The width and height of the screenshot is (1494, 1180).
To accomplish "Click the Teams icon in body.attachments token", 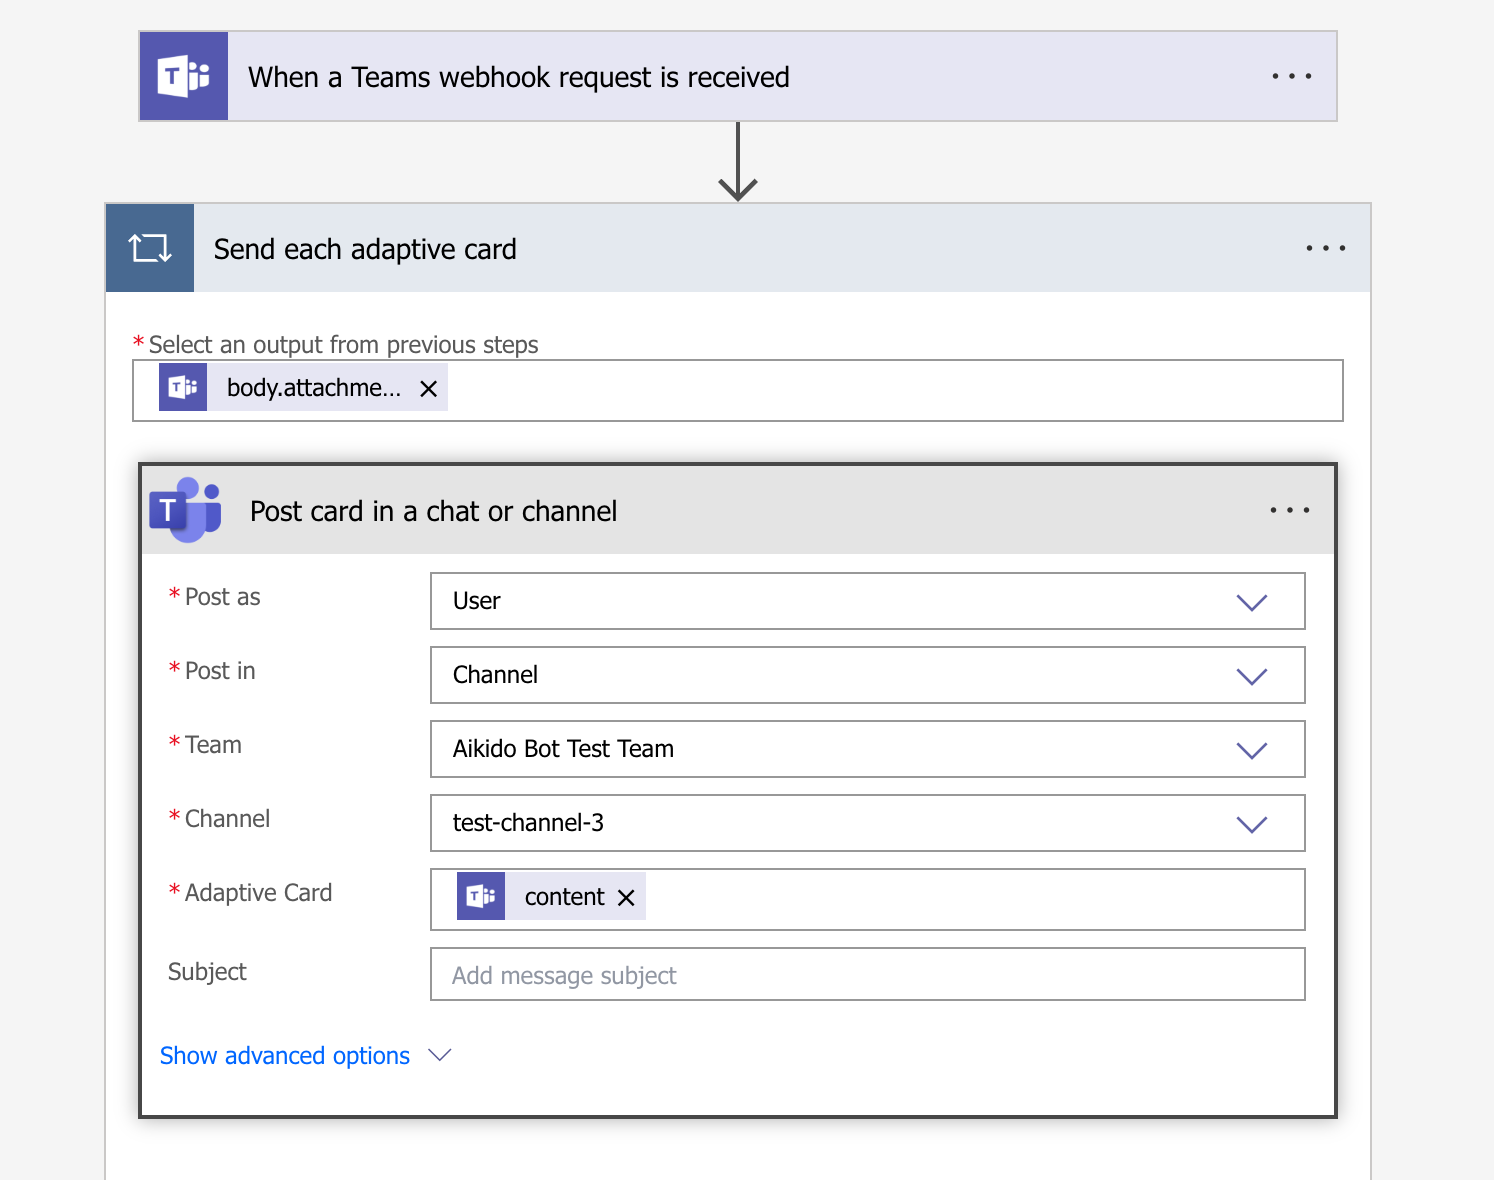I will click(183, 388).
